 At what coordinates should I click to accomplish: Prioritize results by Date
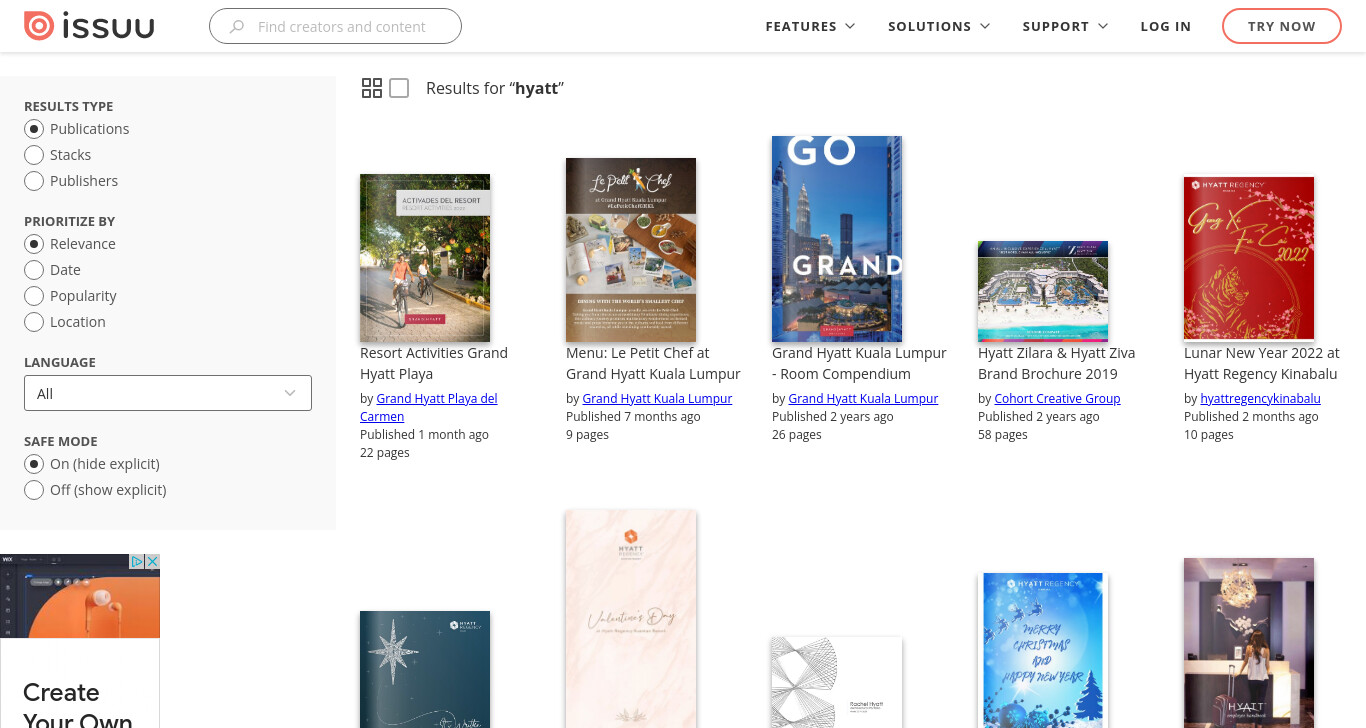click(34, 270)
